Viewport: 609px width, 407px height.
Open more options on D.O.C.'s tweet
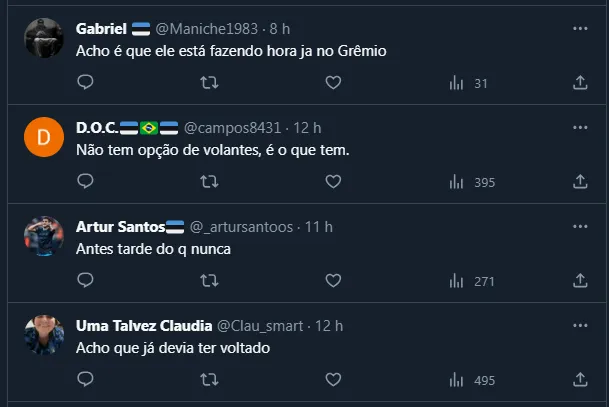click(580, 127)
